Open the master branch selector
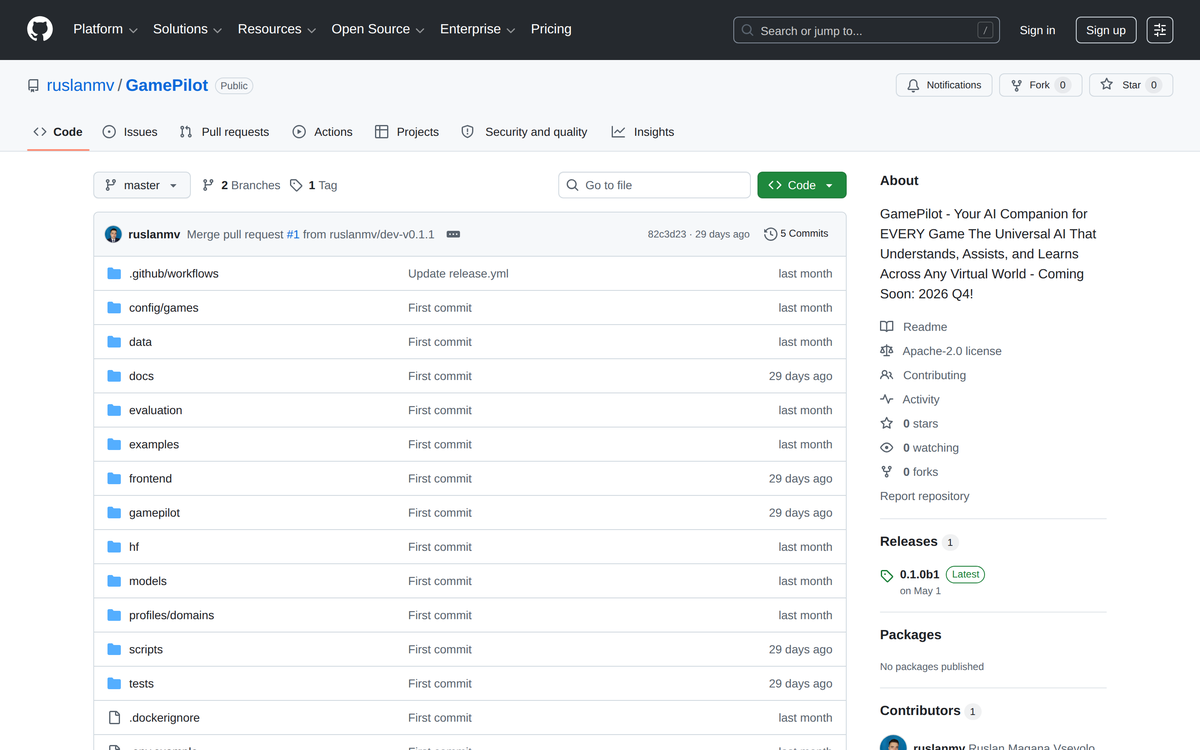 [x=142, y=185]
